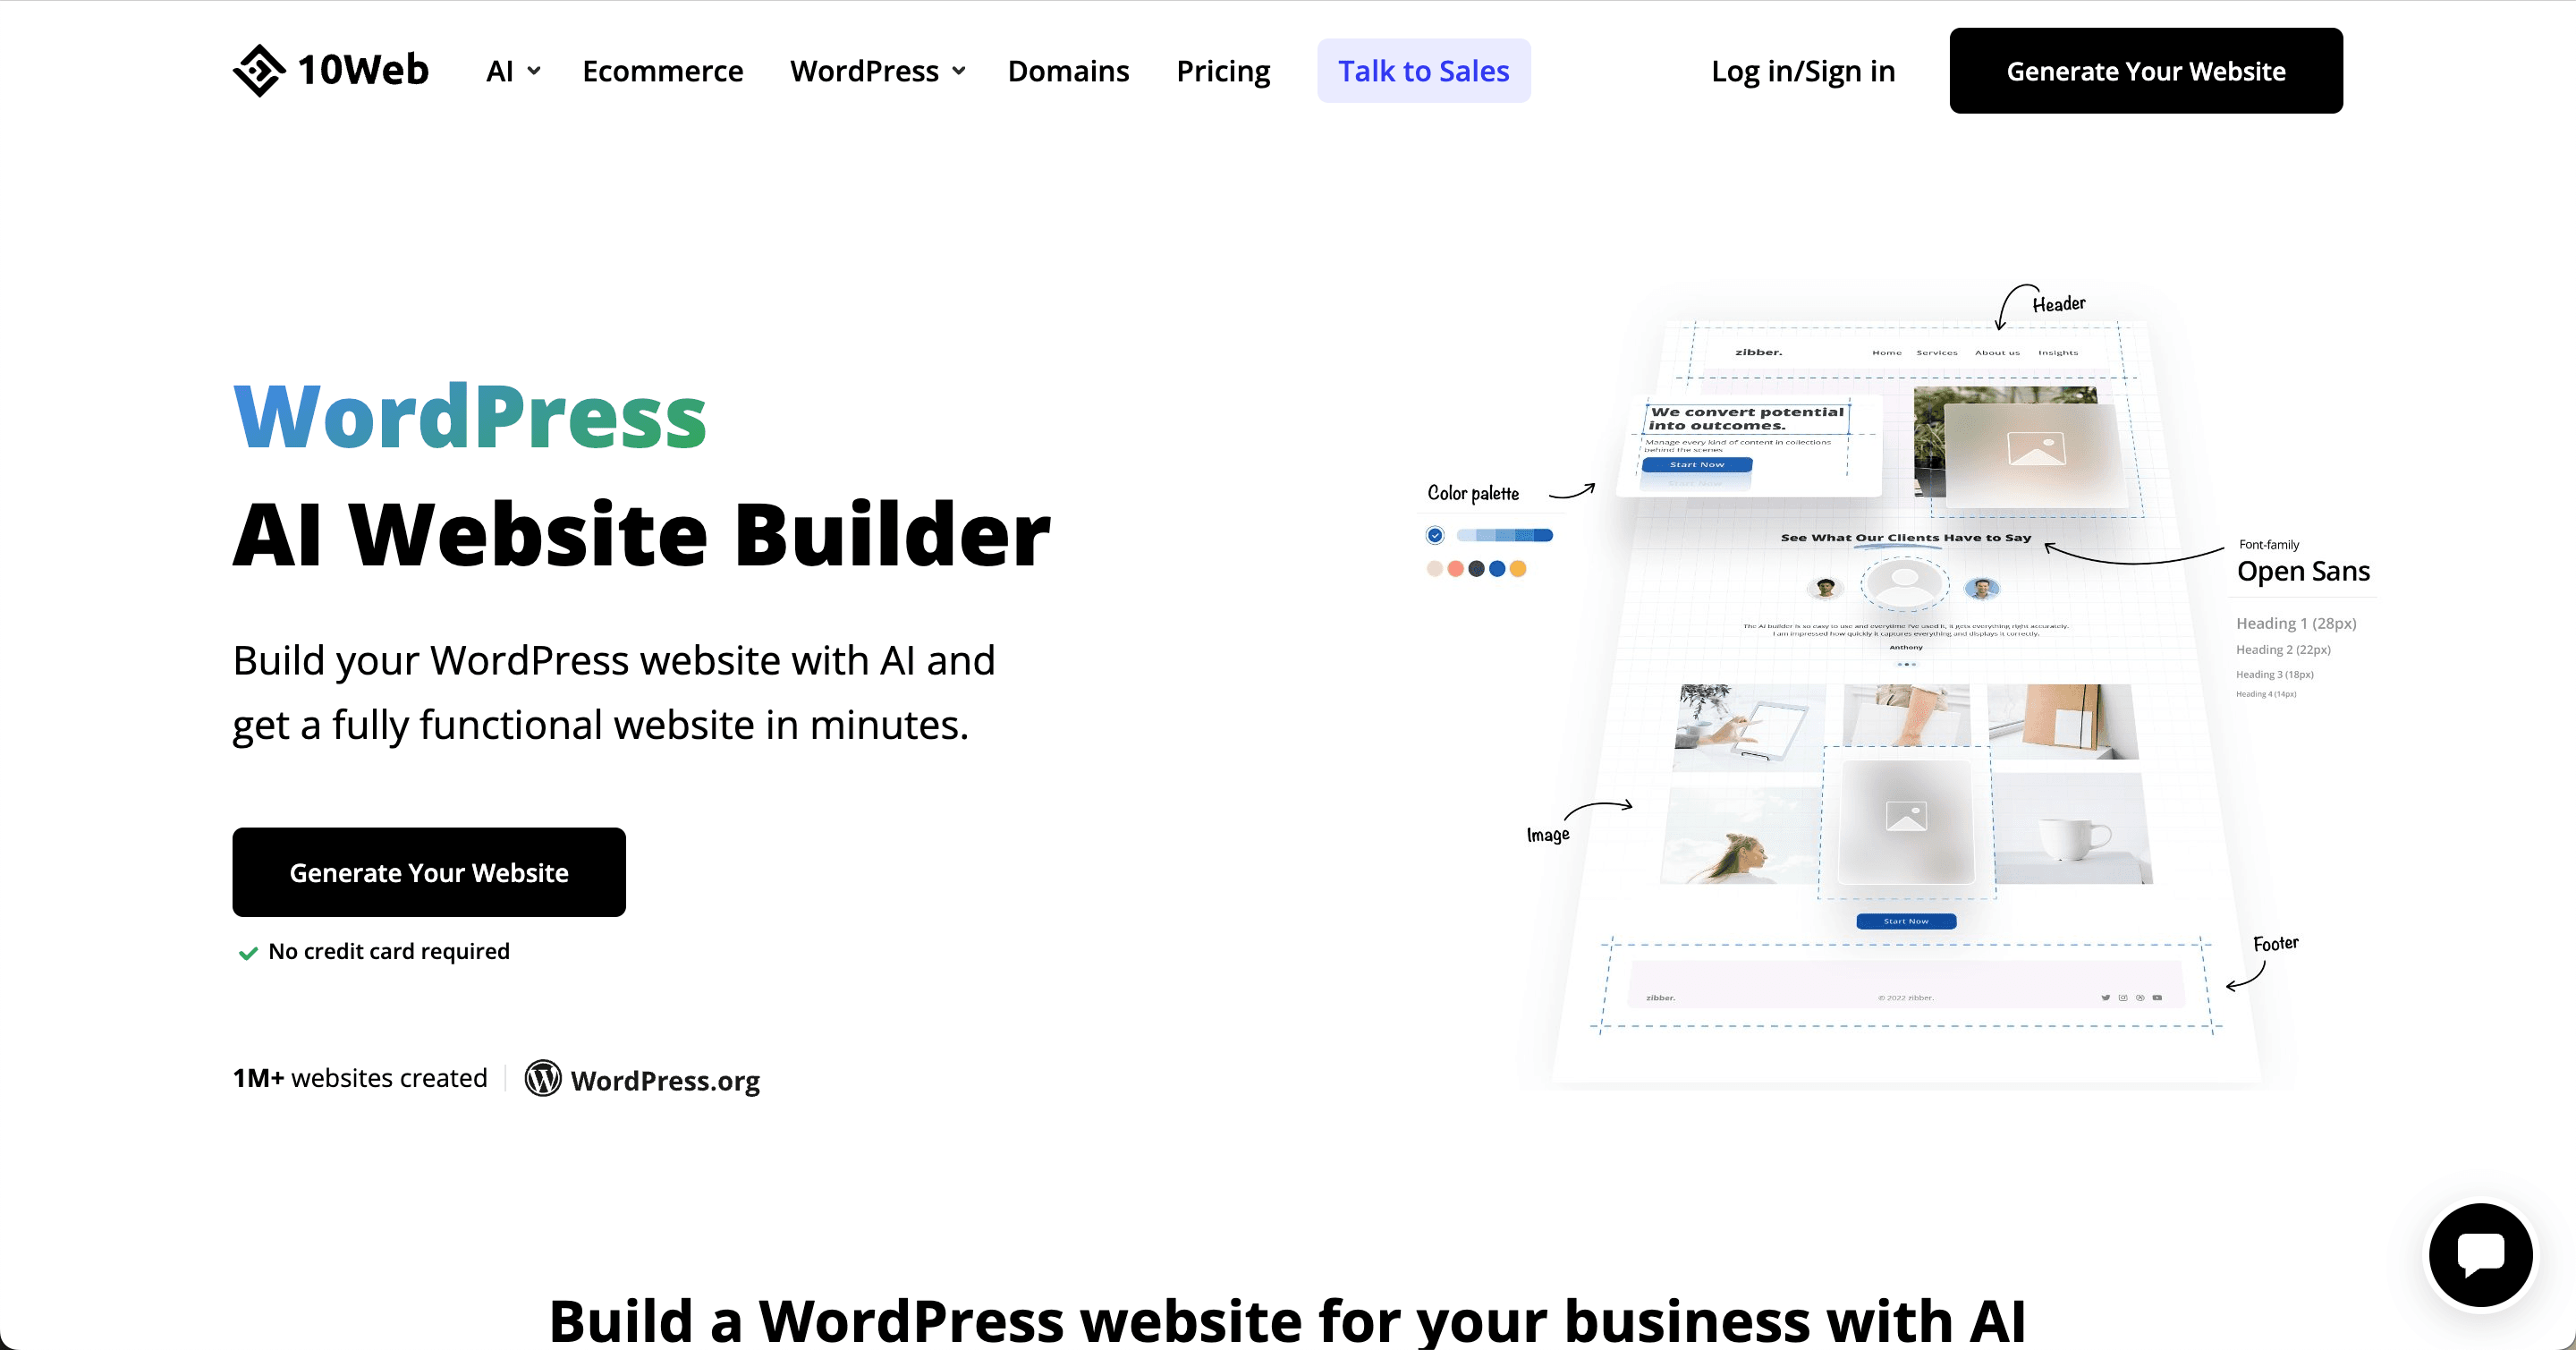Open the Domains menu item
The width and height of the screenshot is (2576, 1350).
(x=1068, y=72)
